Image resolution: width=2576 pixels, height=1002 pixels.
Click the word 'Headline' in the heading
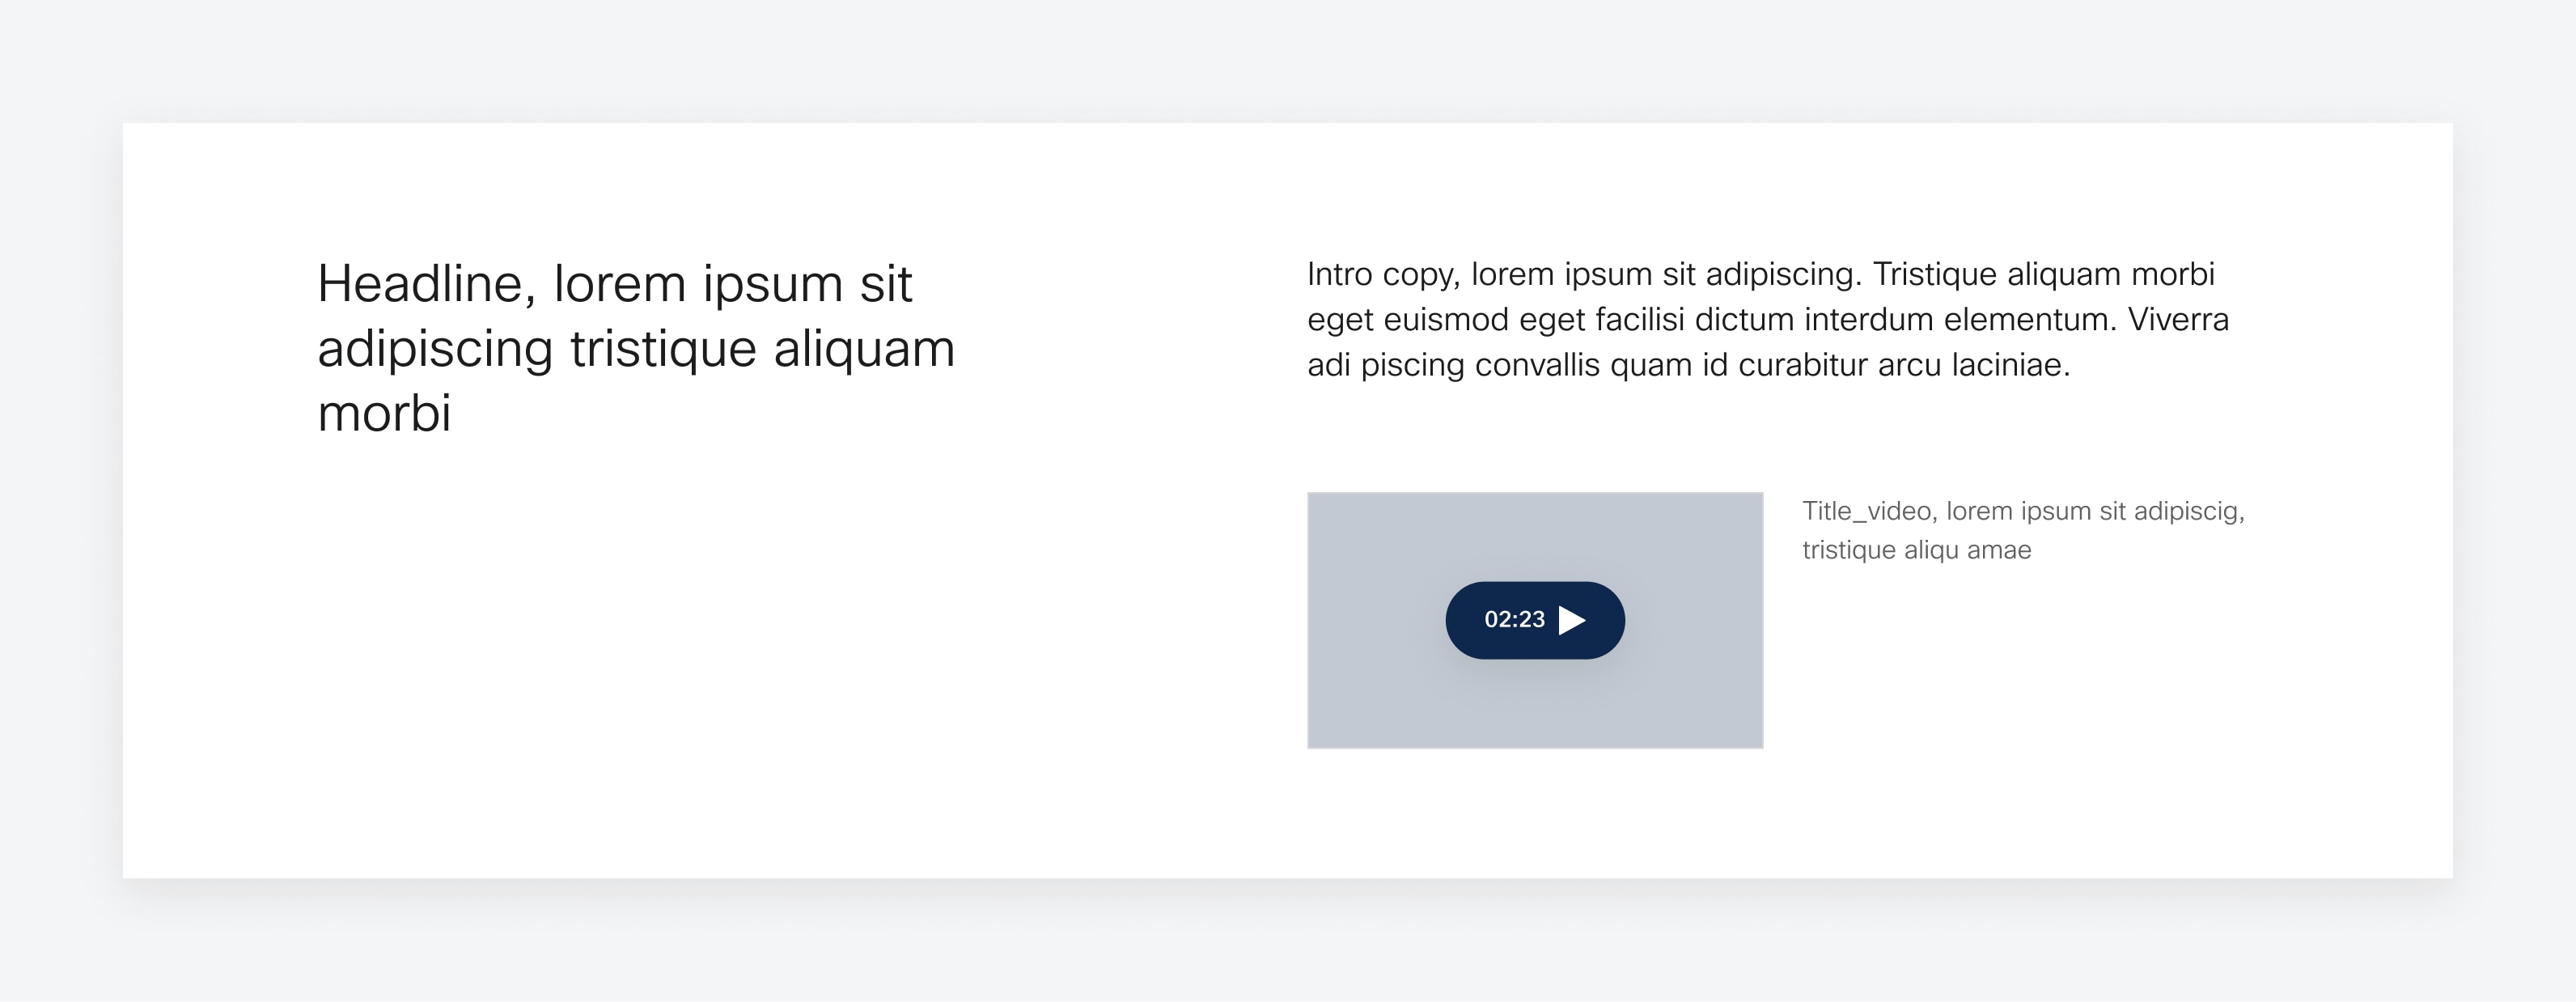pos(427,284)
